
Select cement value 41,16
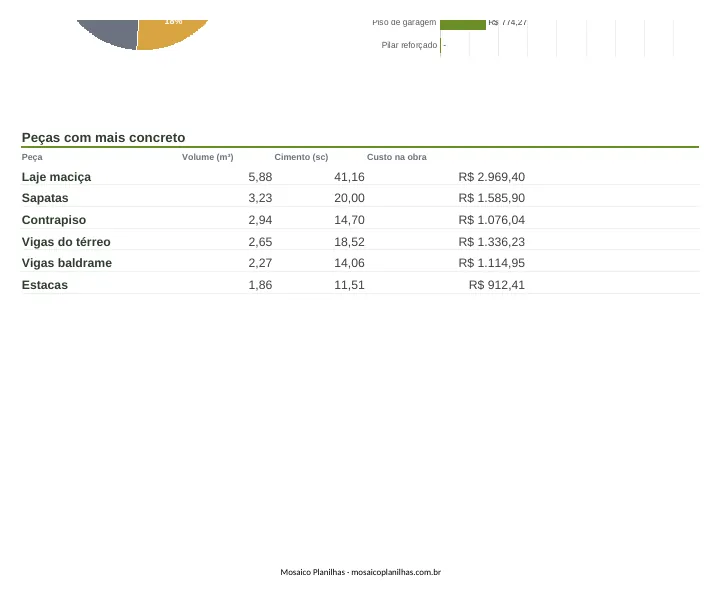click(x=349, y=177)
